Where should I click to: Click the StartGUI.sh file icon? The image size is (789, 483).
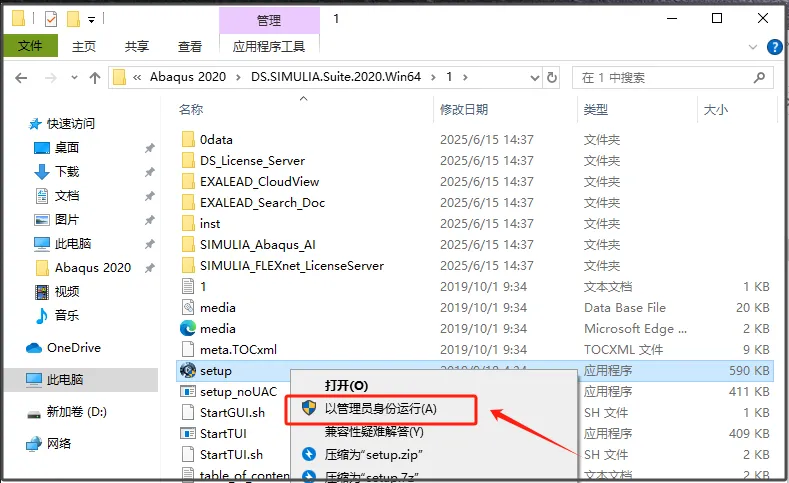point(188,413)
